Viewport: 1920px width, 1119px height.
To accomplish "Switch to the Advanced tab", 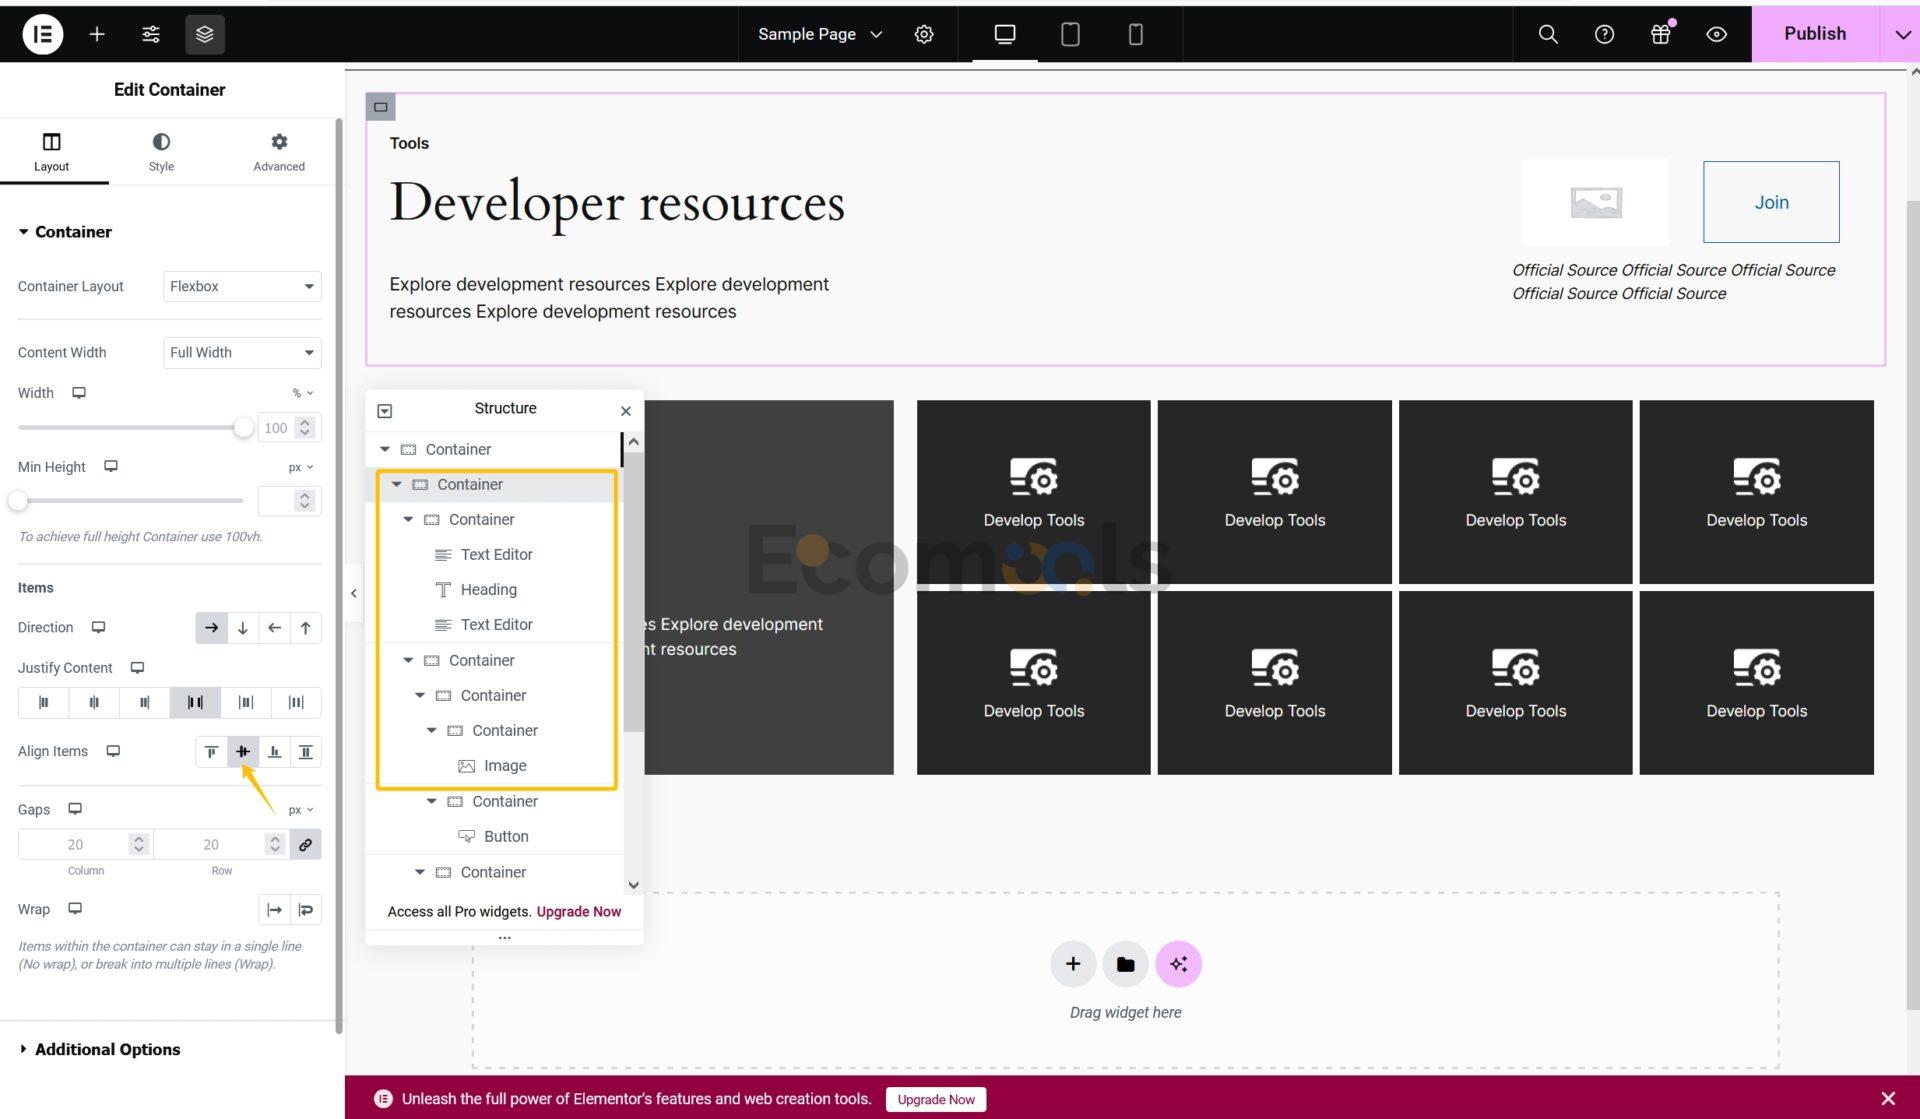I will (x=279, y=152).
